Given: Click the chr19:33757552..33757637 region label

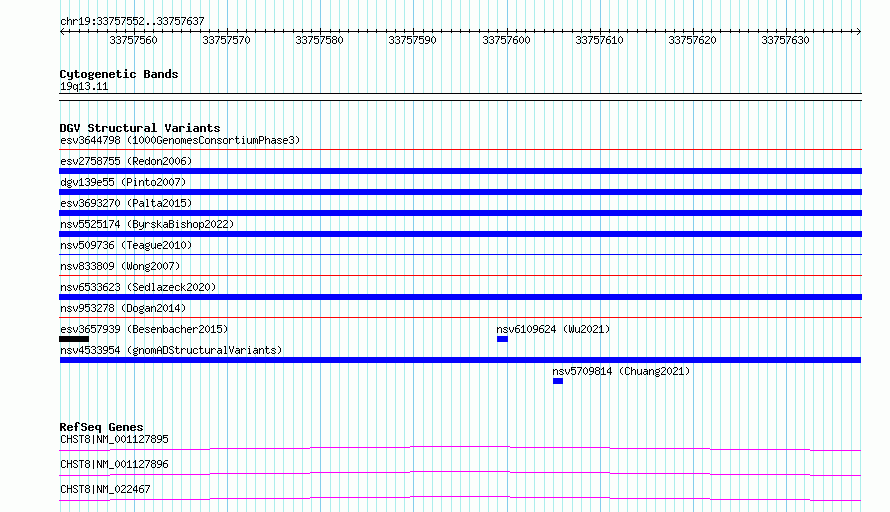Looking at the screenshot, I should point(132,21).
